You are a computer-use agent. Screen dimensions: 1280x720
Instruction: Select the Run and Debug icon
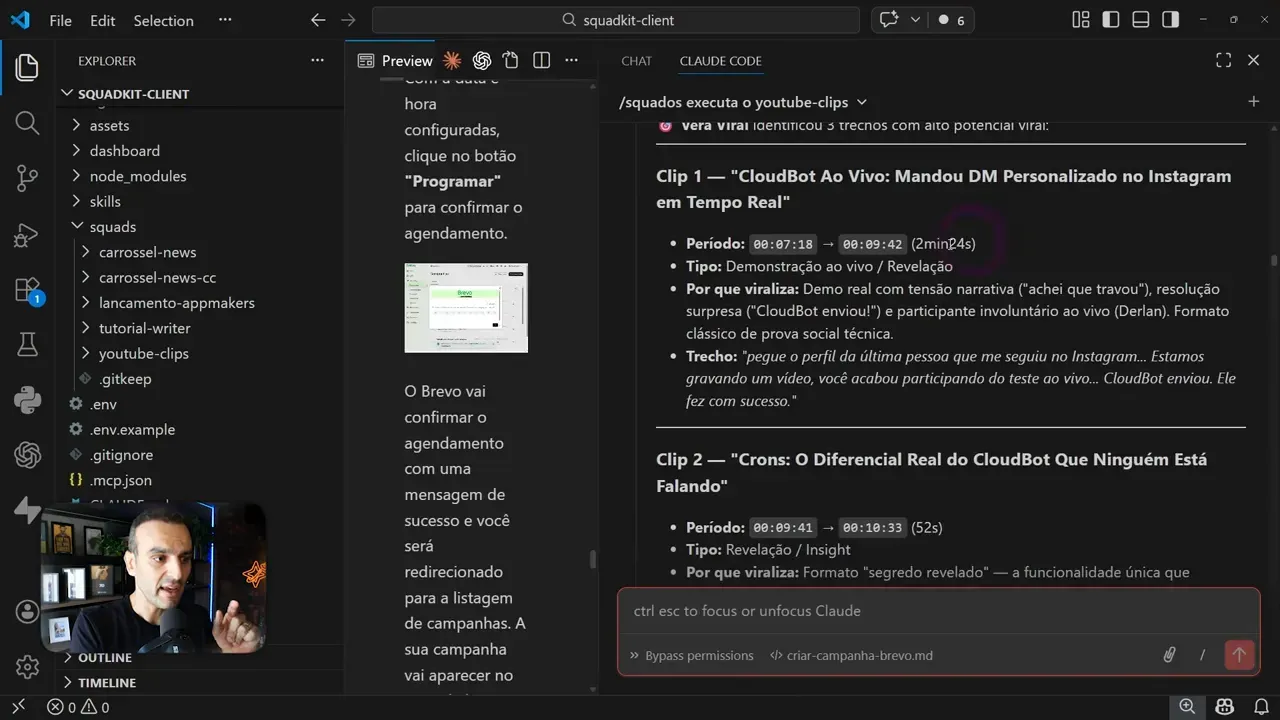(27, 235)
